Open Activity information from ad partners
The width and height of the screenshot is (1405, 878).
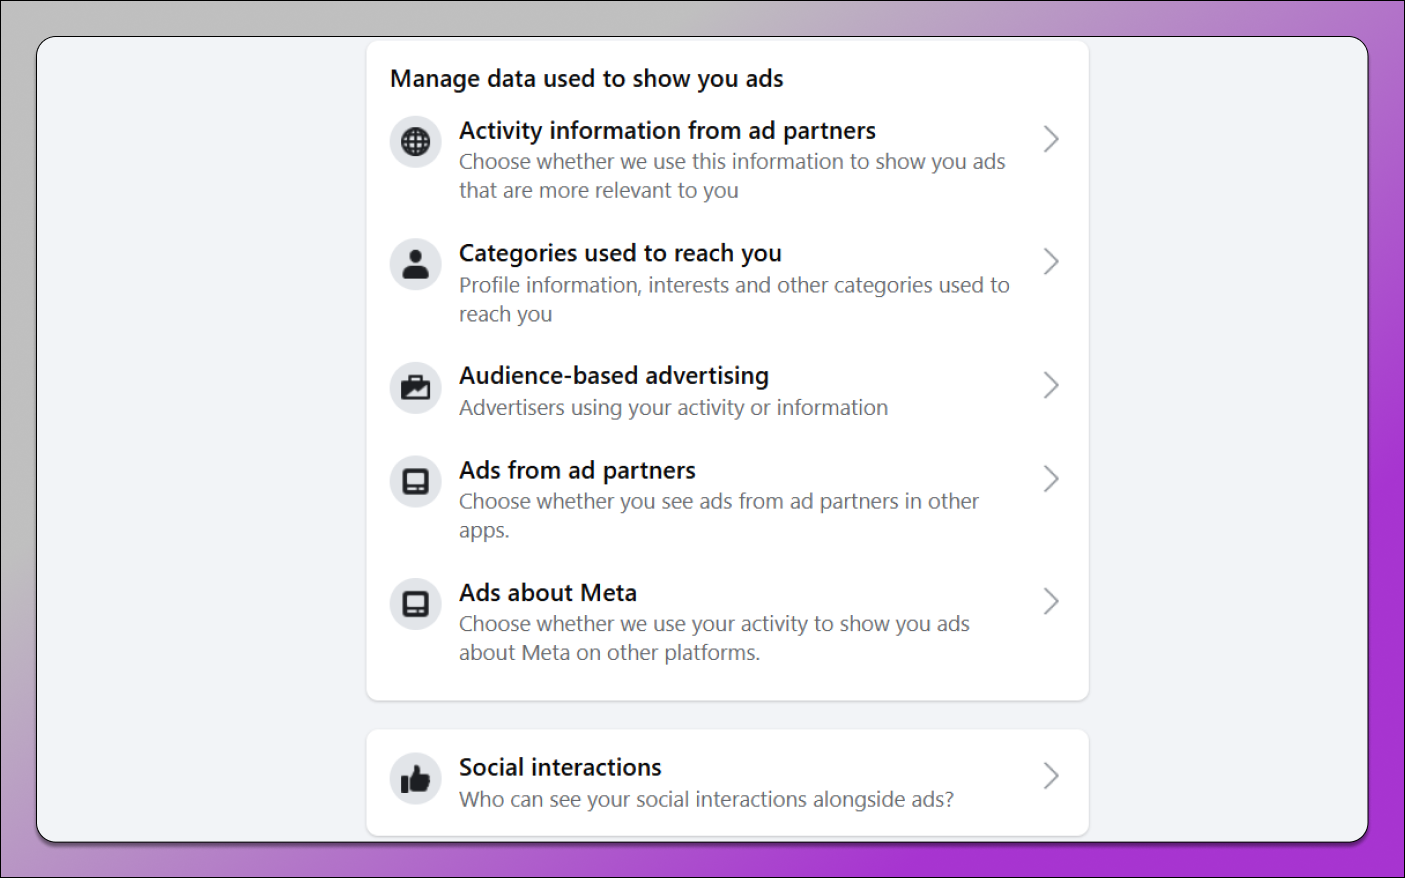click(667, 131)
